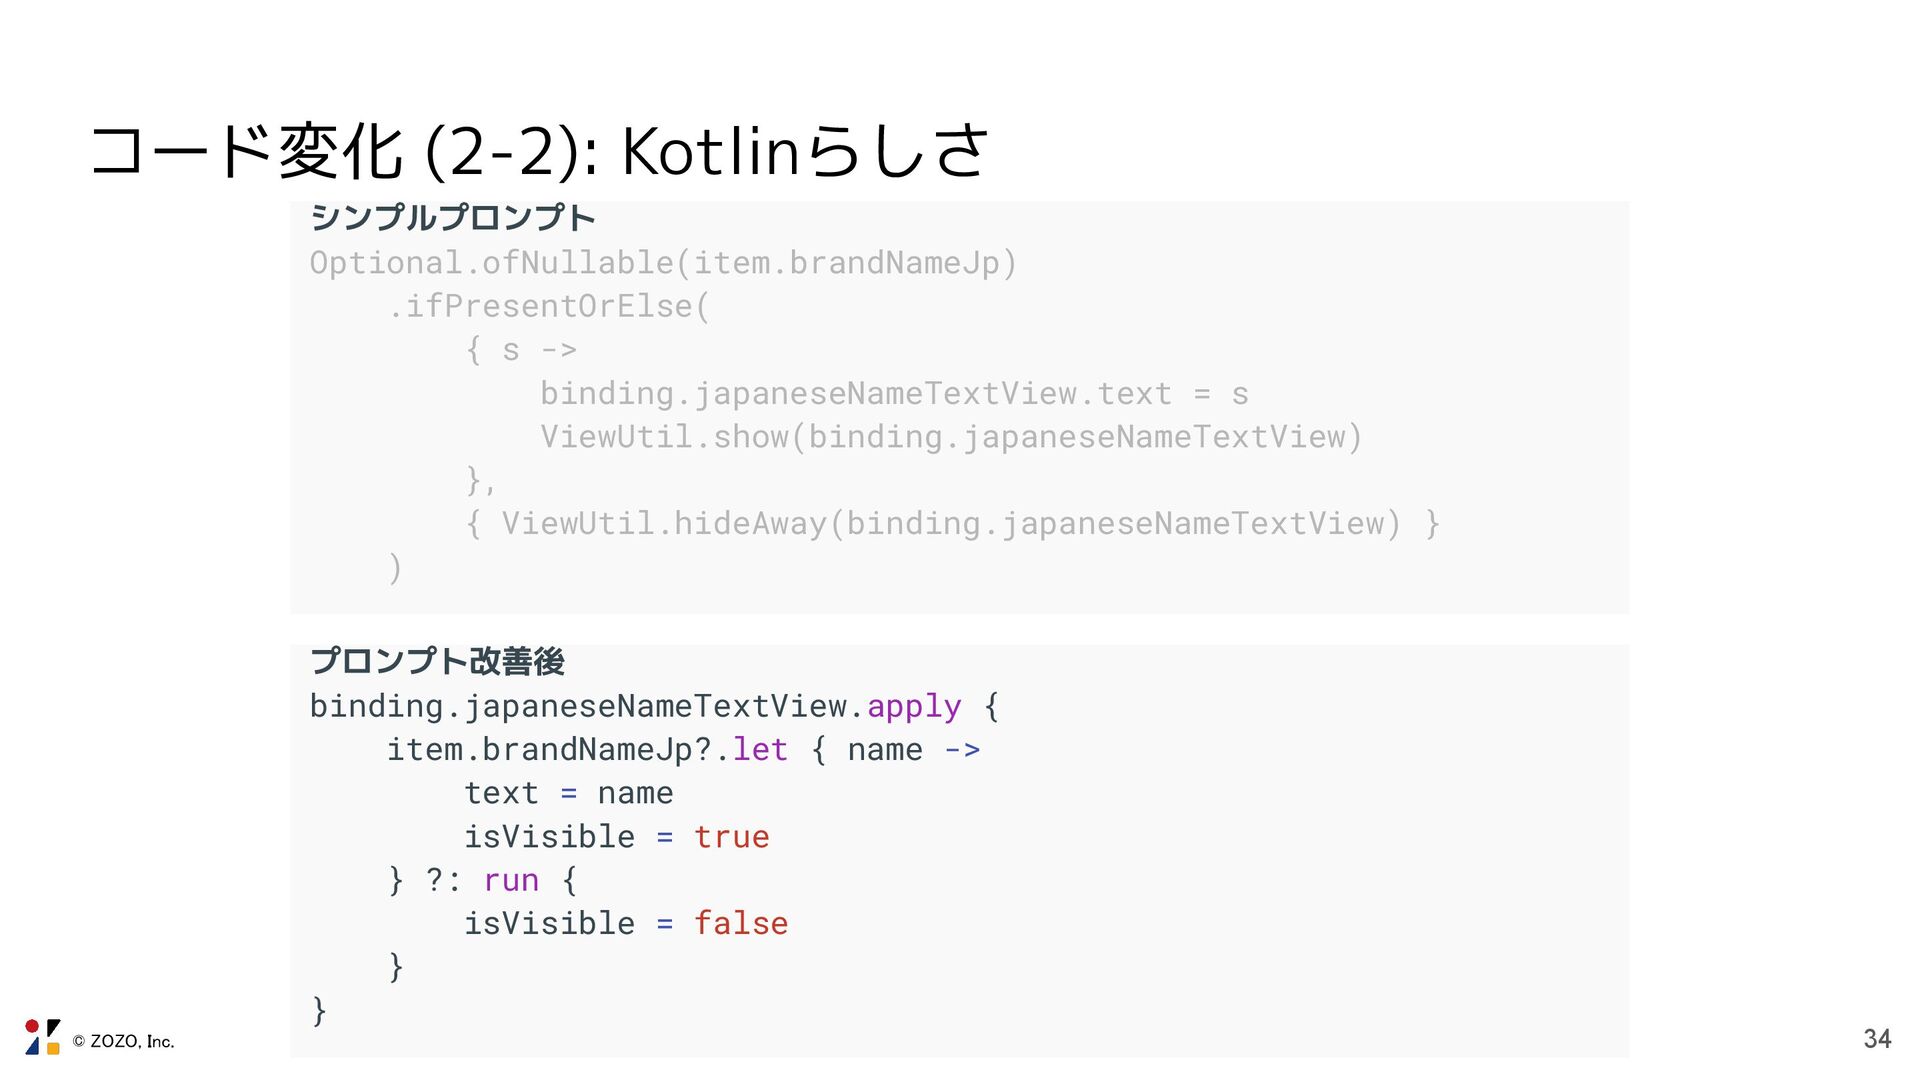Click the red false value
Viewport: 1920px width, 1080px height.
coord(740,923)
